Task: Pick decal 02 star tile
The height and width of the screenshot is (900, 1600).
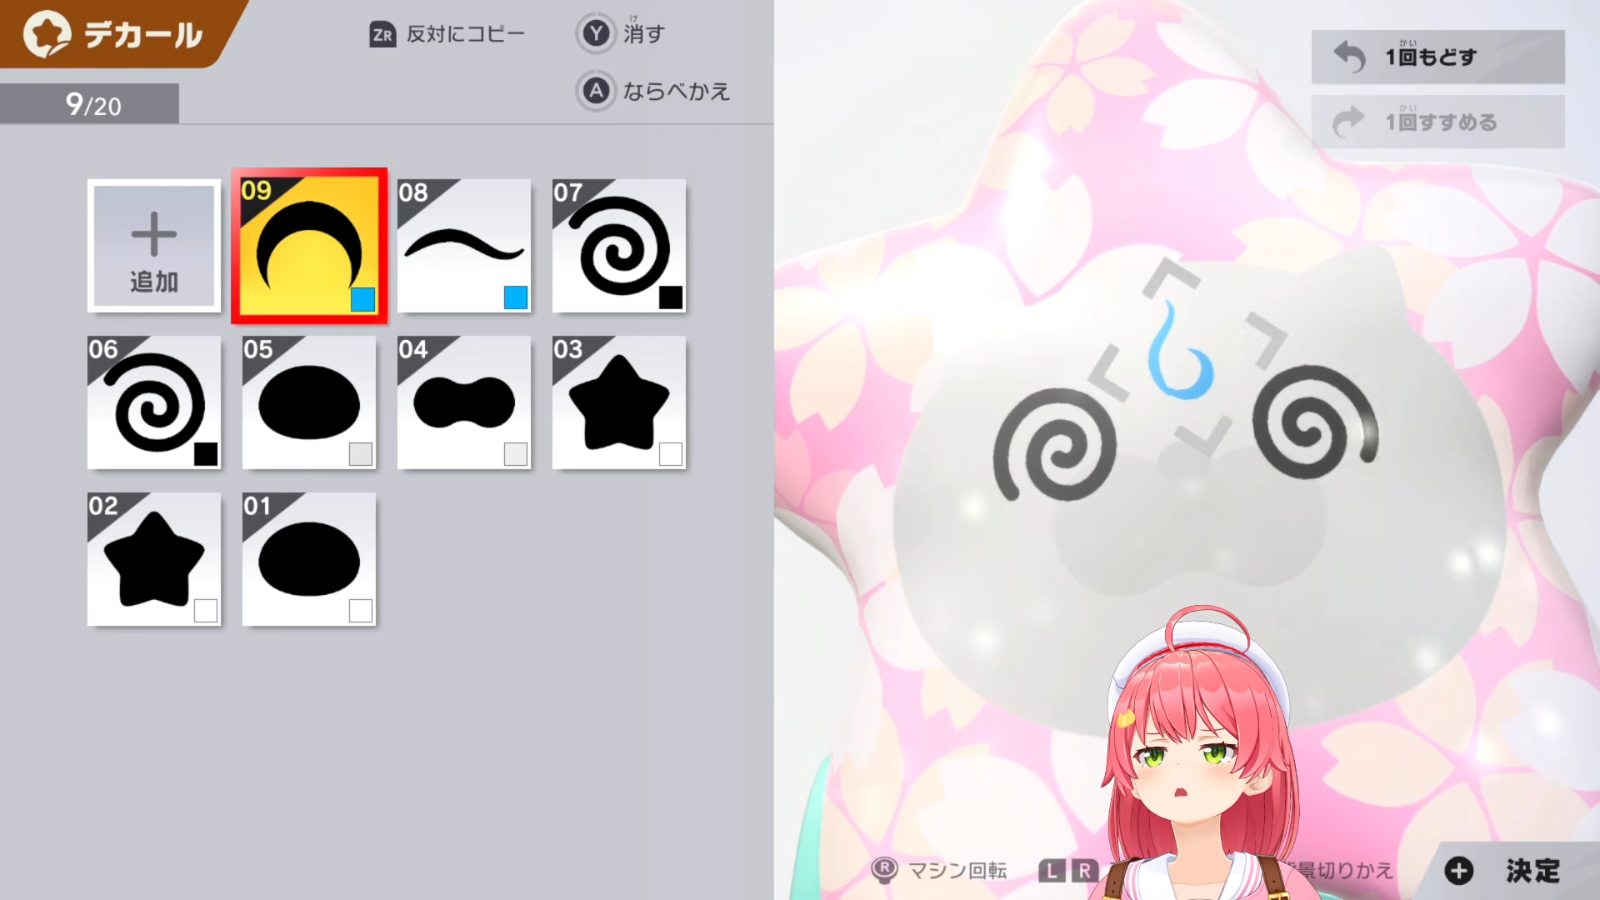Action: tap(154, 559)
